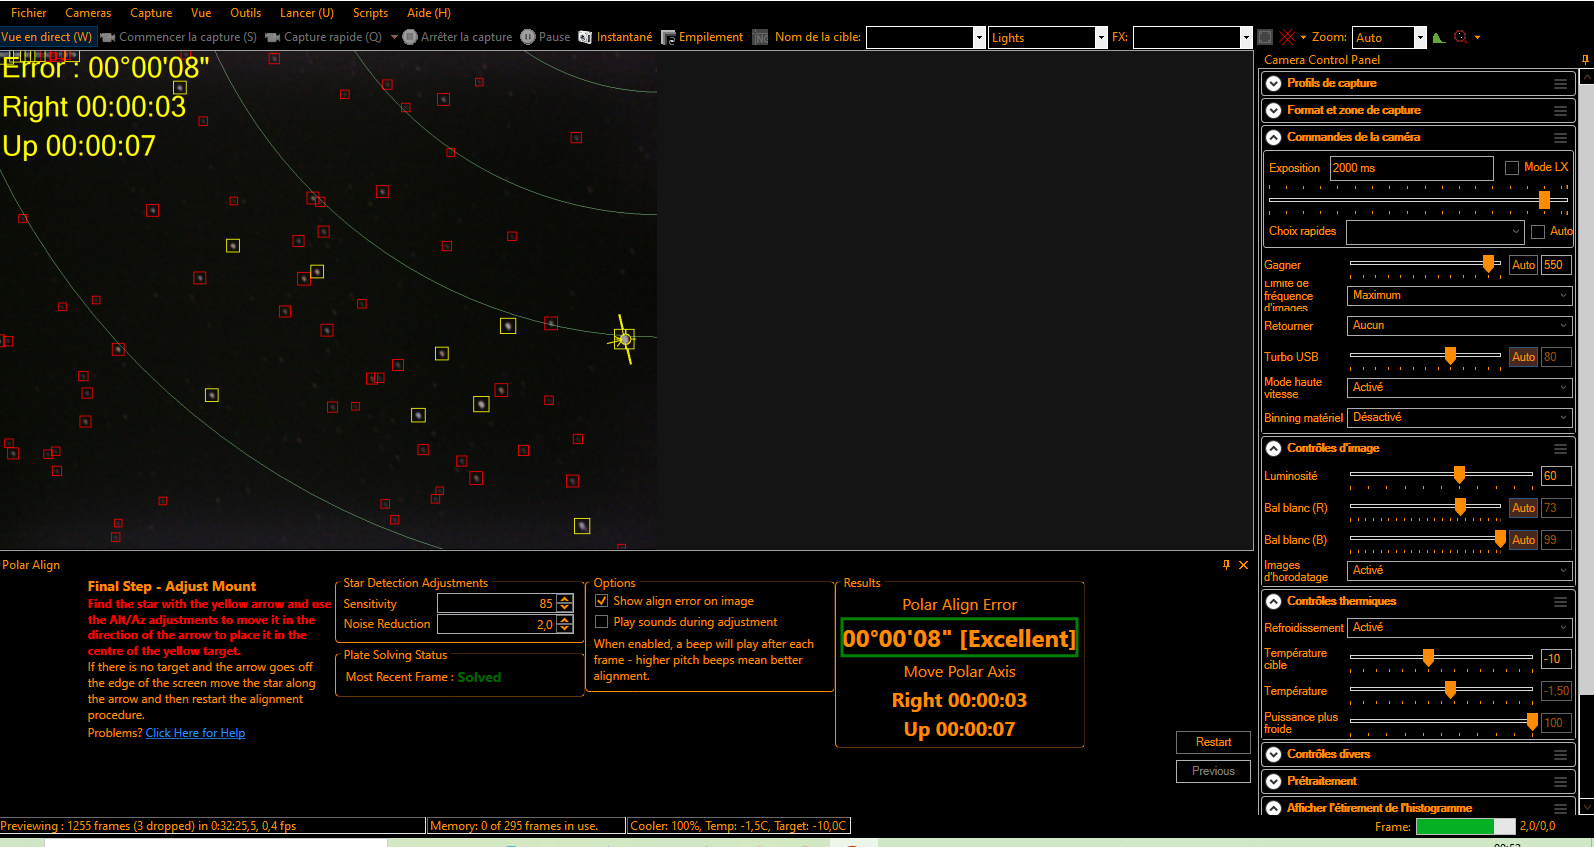Open Contrôles d'image section menu icon
This screenshot has width=1594, height=847.
pos(1560,448)
